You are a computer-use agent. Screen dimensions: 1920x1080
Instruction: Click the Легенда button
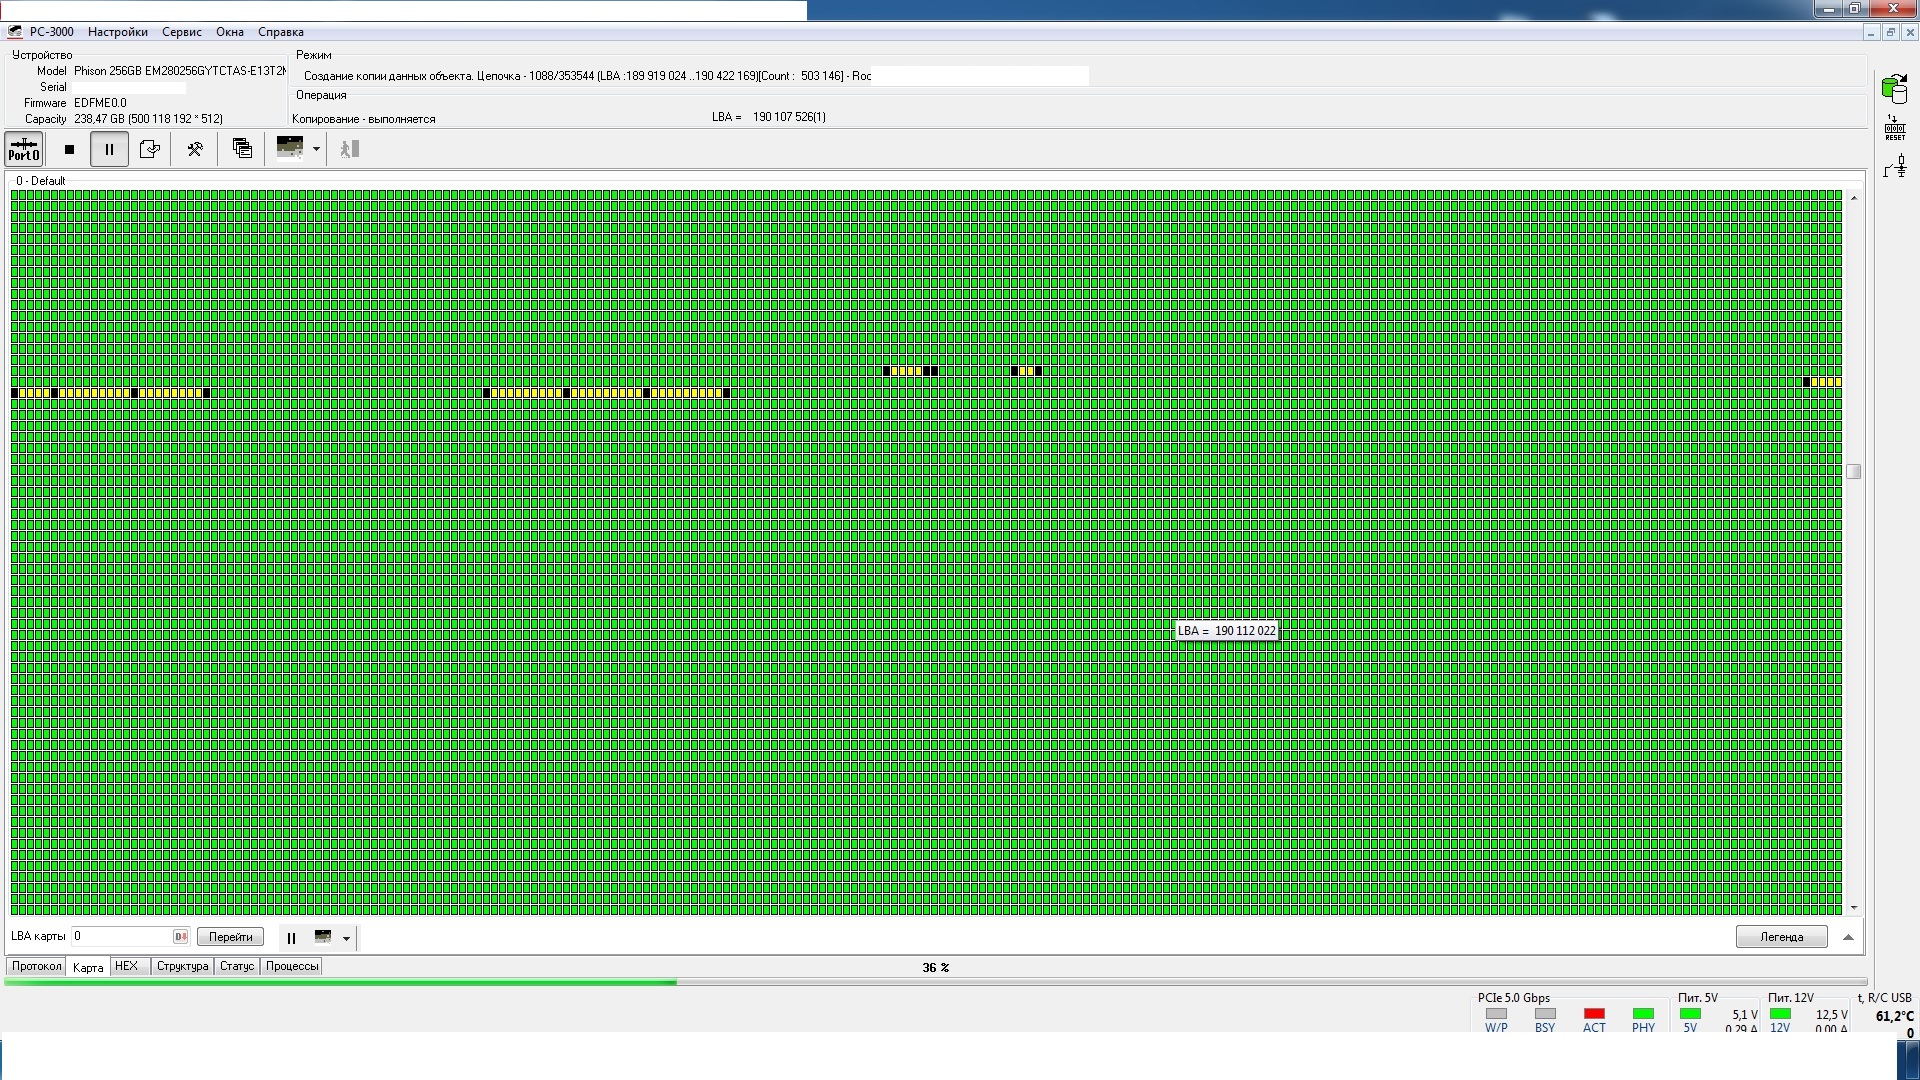pos(1781,937)
